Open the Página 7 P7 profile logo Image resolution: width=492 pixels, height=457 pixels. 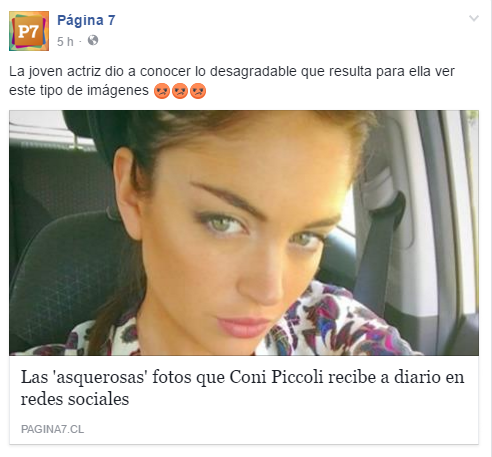[29, 31]
